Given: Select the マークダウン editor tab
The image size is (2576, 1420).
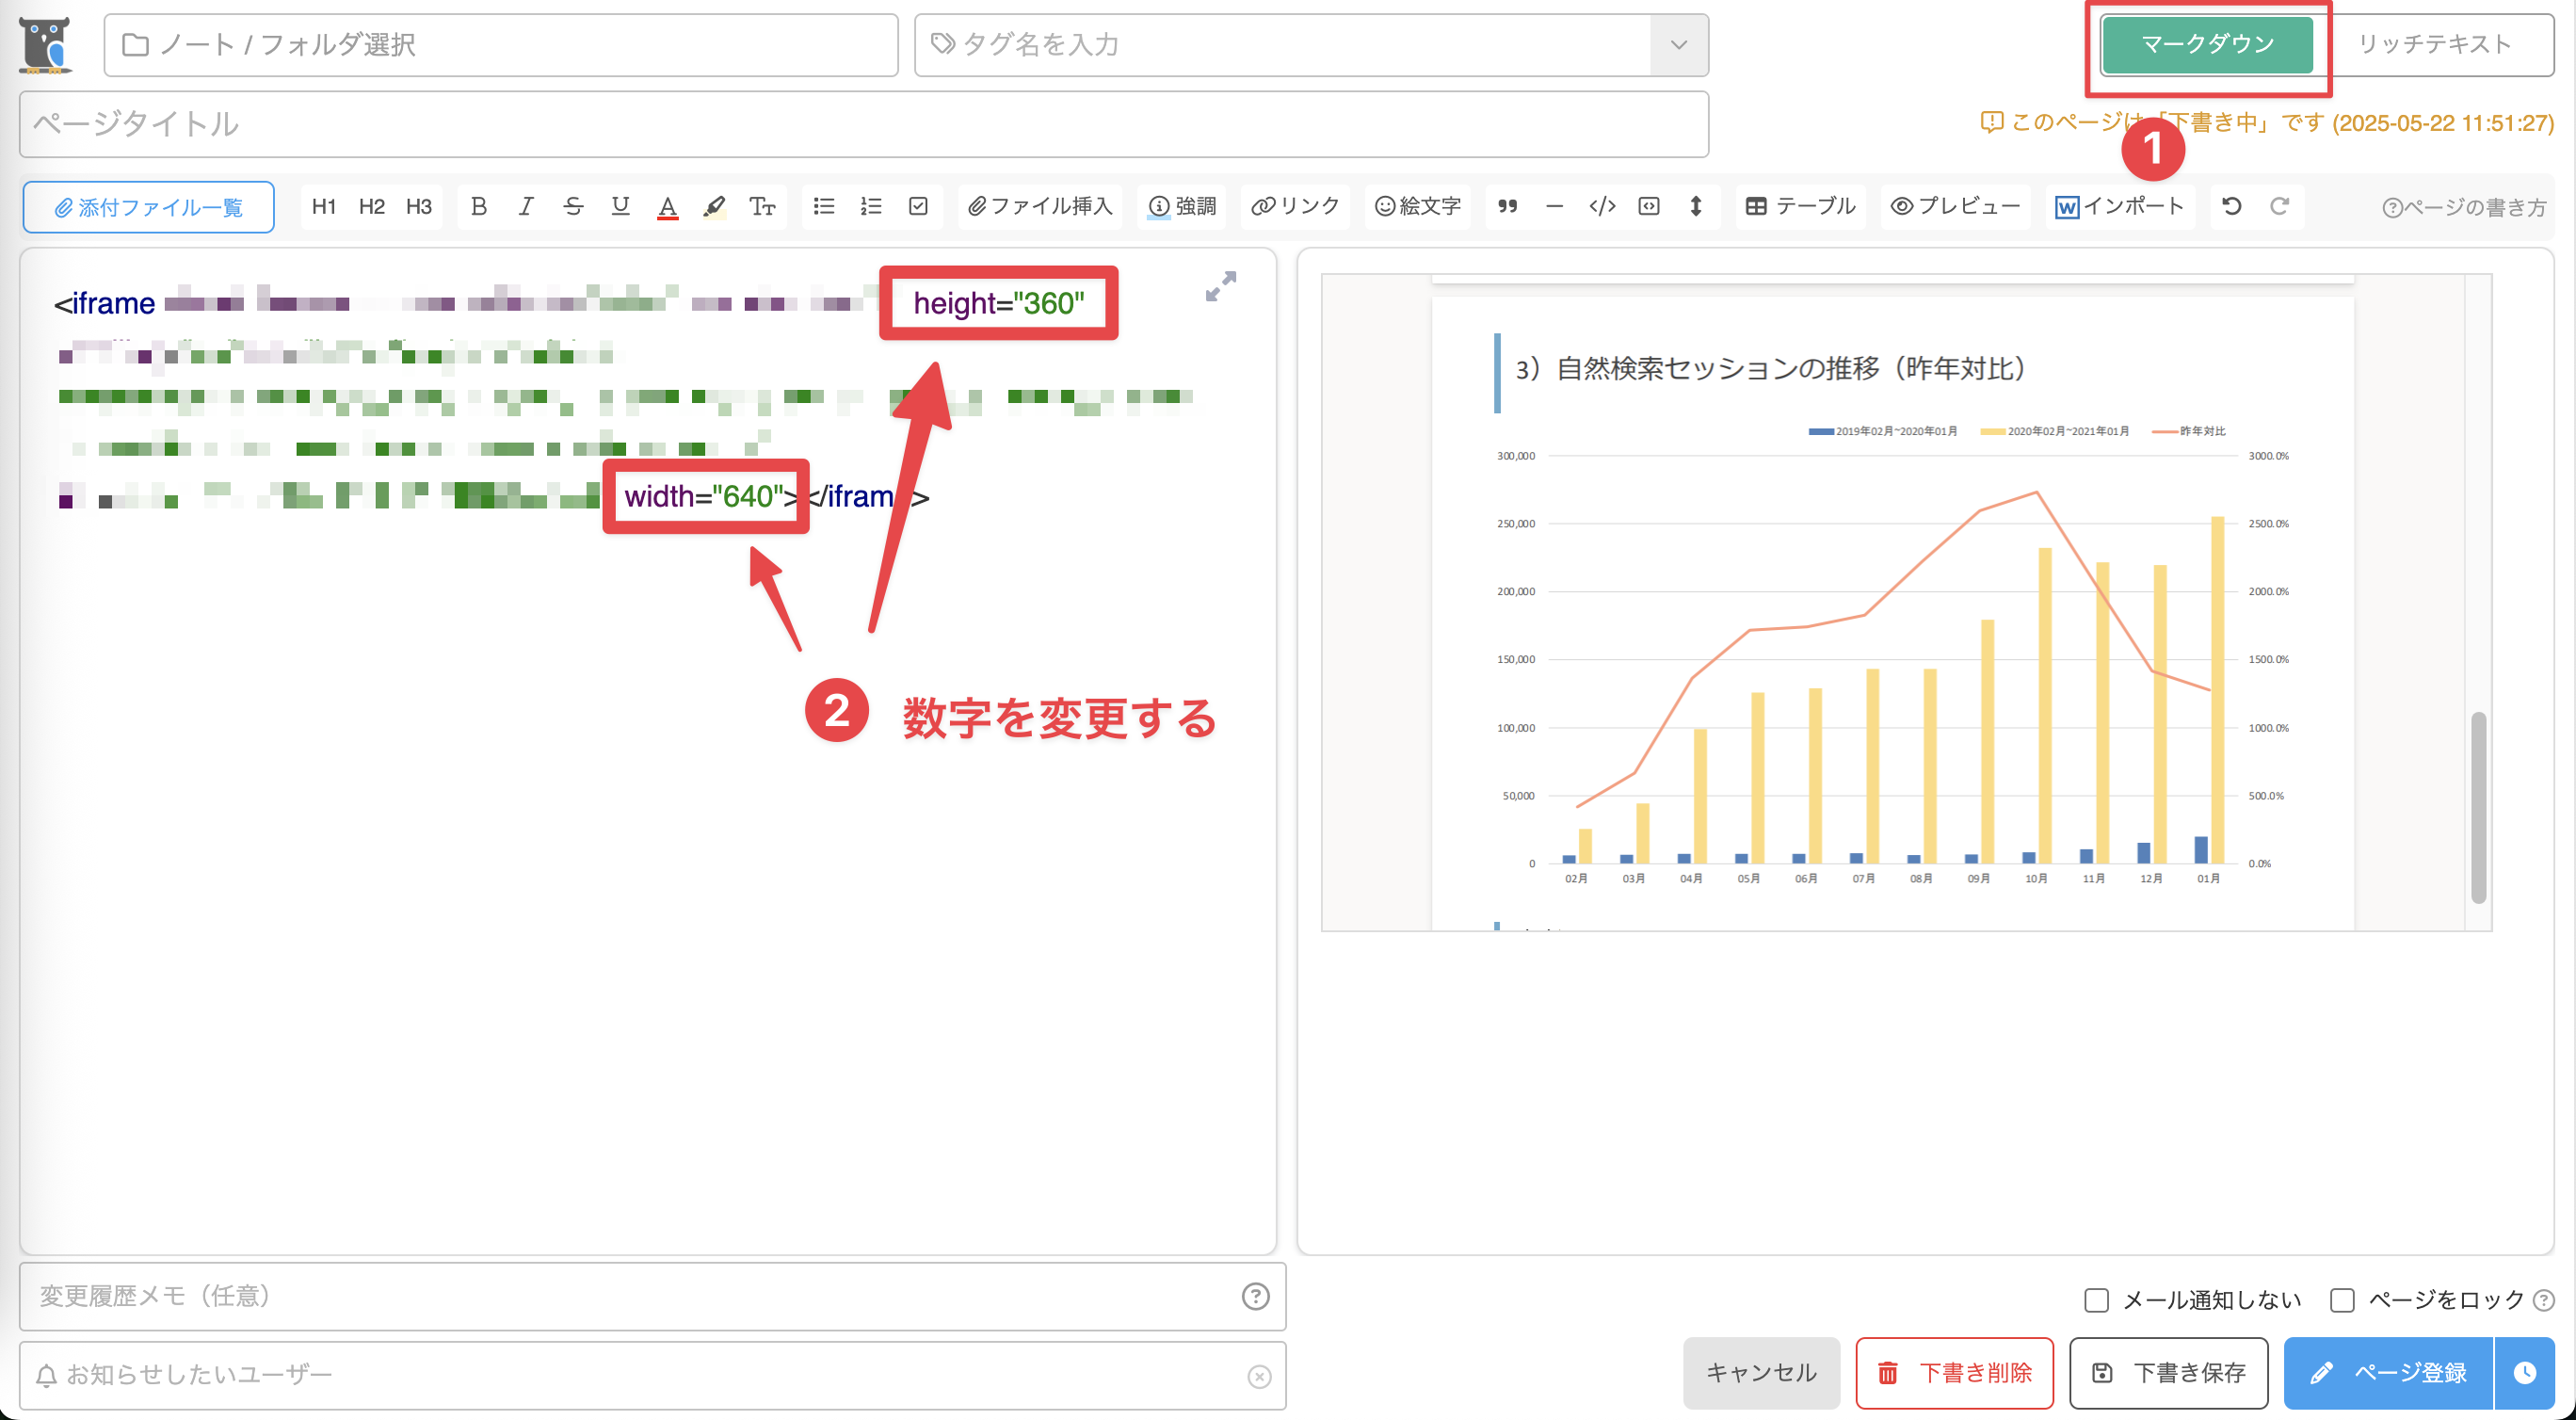Looking at the screenshot, I should [x=2207, y=45].
